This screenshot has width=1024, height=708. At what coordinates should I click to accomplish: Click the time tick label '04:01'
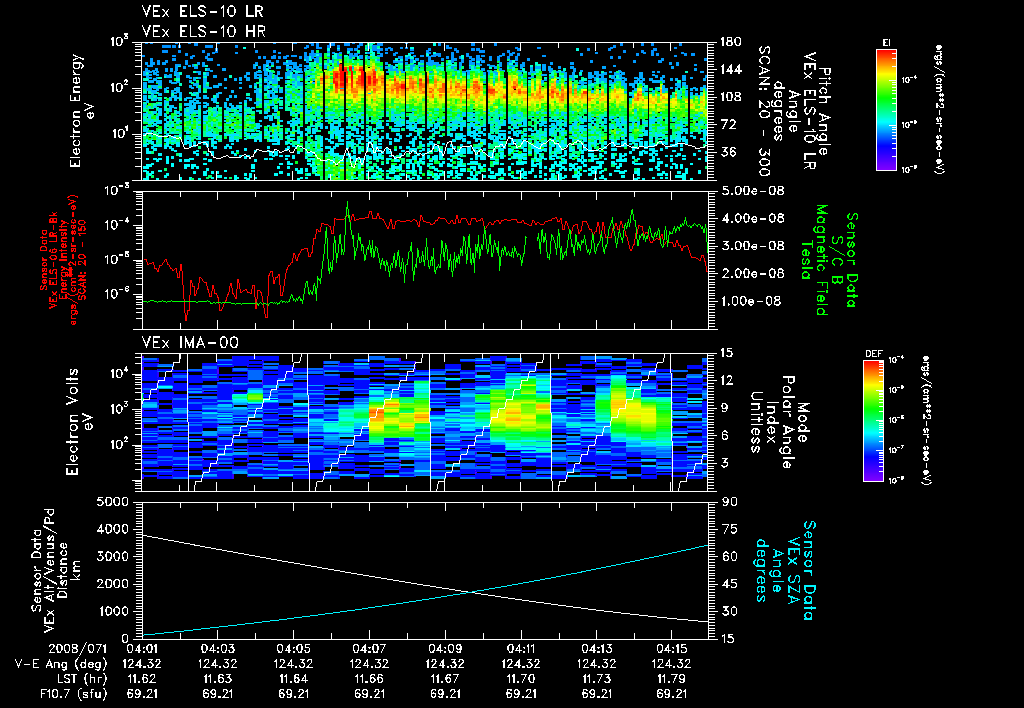(142, 649)
